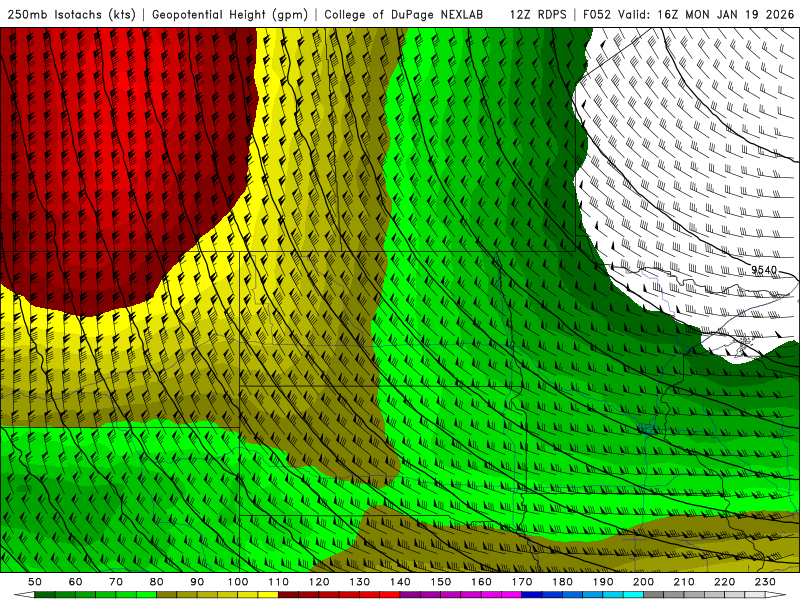
Task: Click the cyan swatch just before 200
Action: point(634,595)
